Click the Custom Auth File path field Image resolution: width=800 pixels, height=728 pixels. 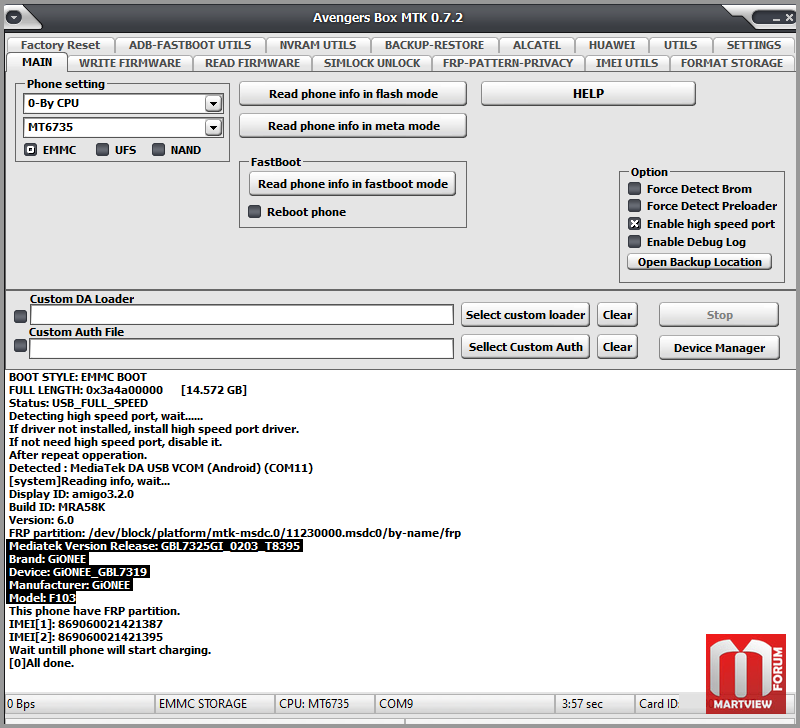(241, 348)
